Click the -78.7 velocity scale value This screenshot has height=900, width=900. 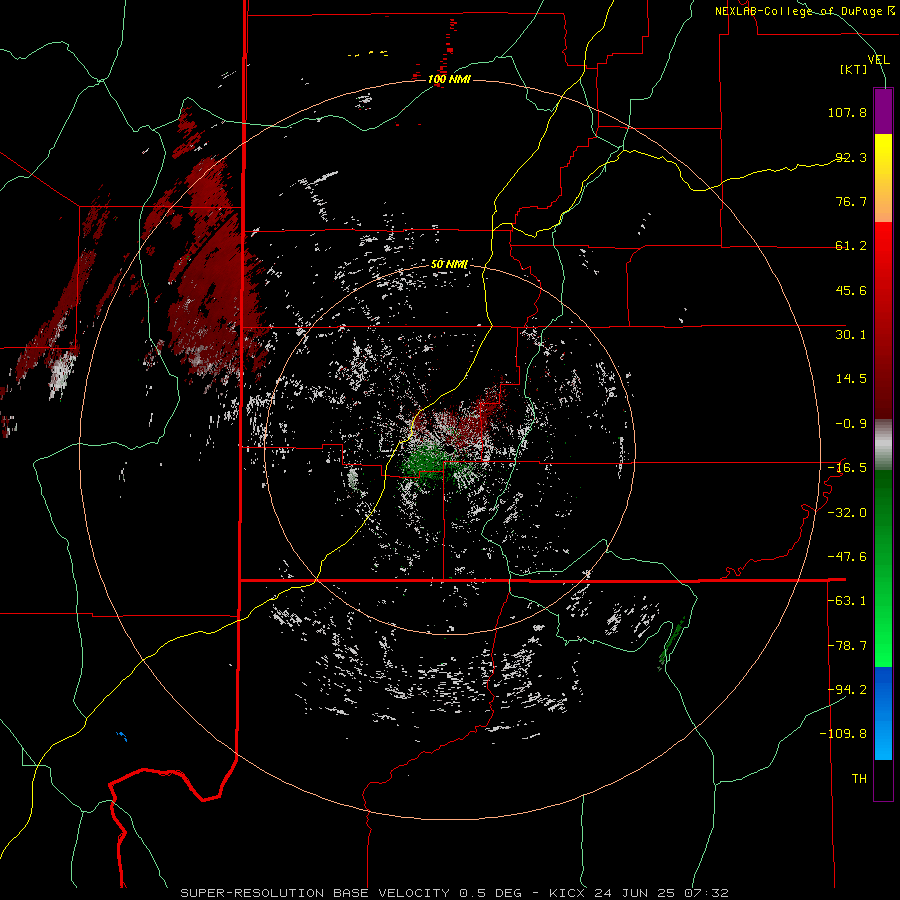[847, 646]
